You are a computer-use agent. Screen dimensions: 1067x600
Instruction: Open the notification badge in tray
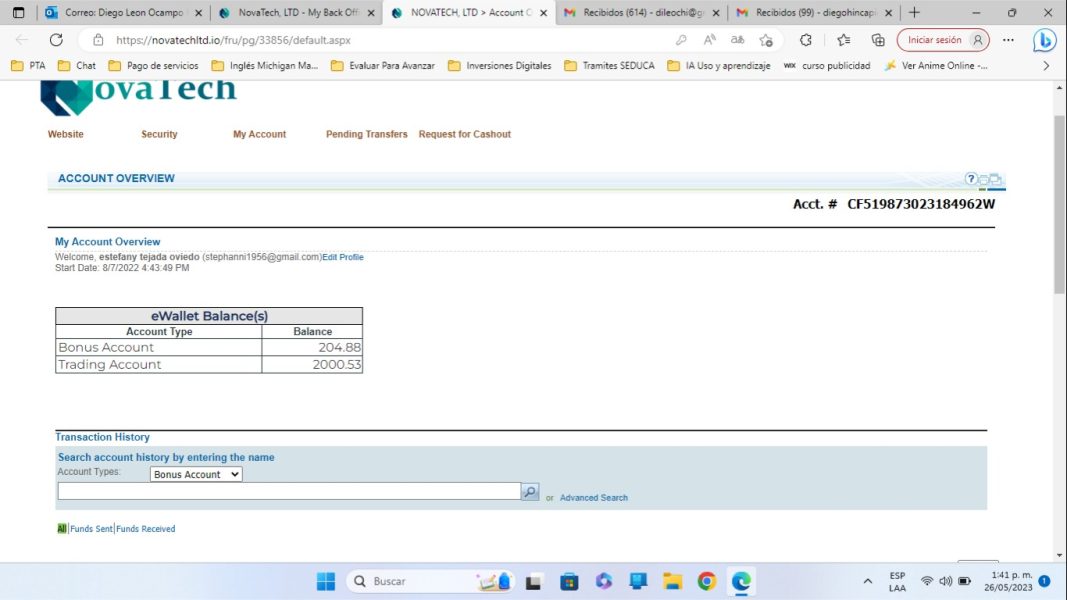[1044, 581]
